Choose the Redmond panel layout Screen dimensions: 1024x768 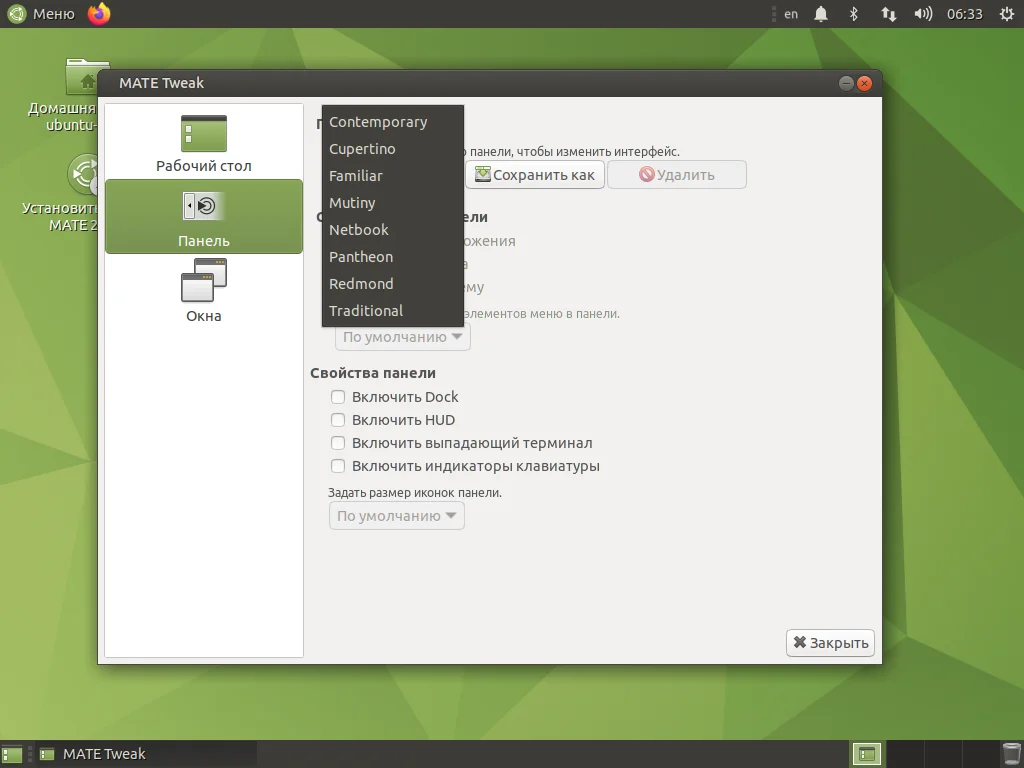click(x=392, y=284)
